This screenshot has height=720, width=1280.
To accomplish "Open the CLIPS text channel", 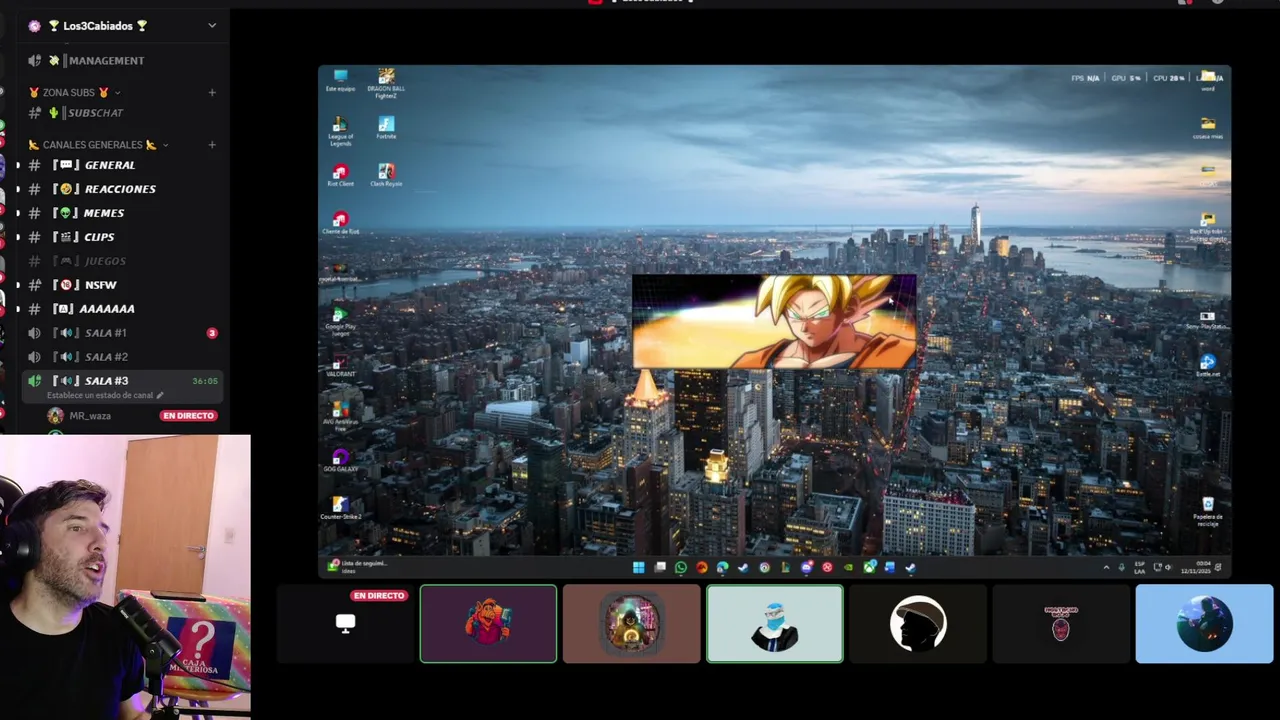I will pyautogui.click(x=122, y=237).
